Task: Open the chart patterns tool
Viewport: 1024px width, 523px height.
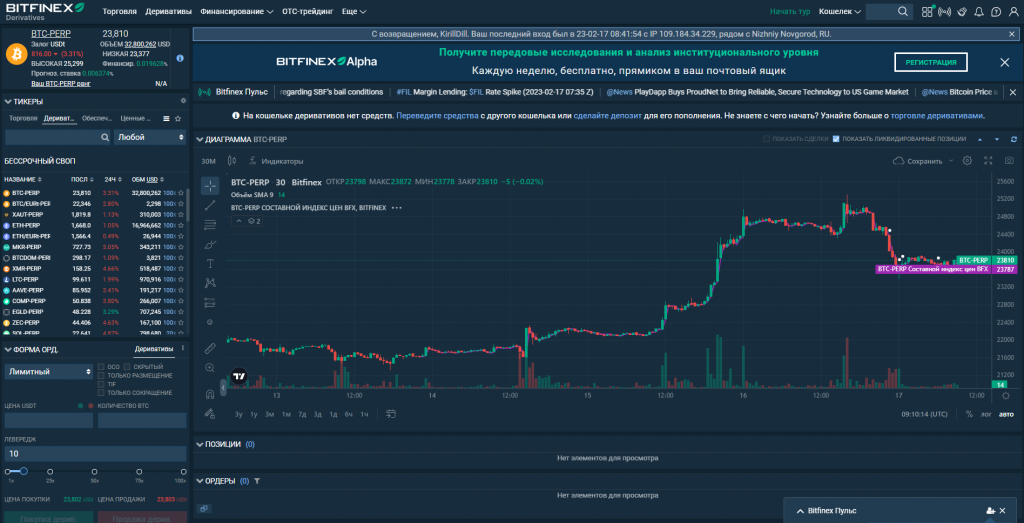Action: (x=210, y=283)
